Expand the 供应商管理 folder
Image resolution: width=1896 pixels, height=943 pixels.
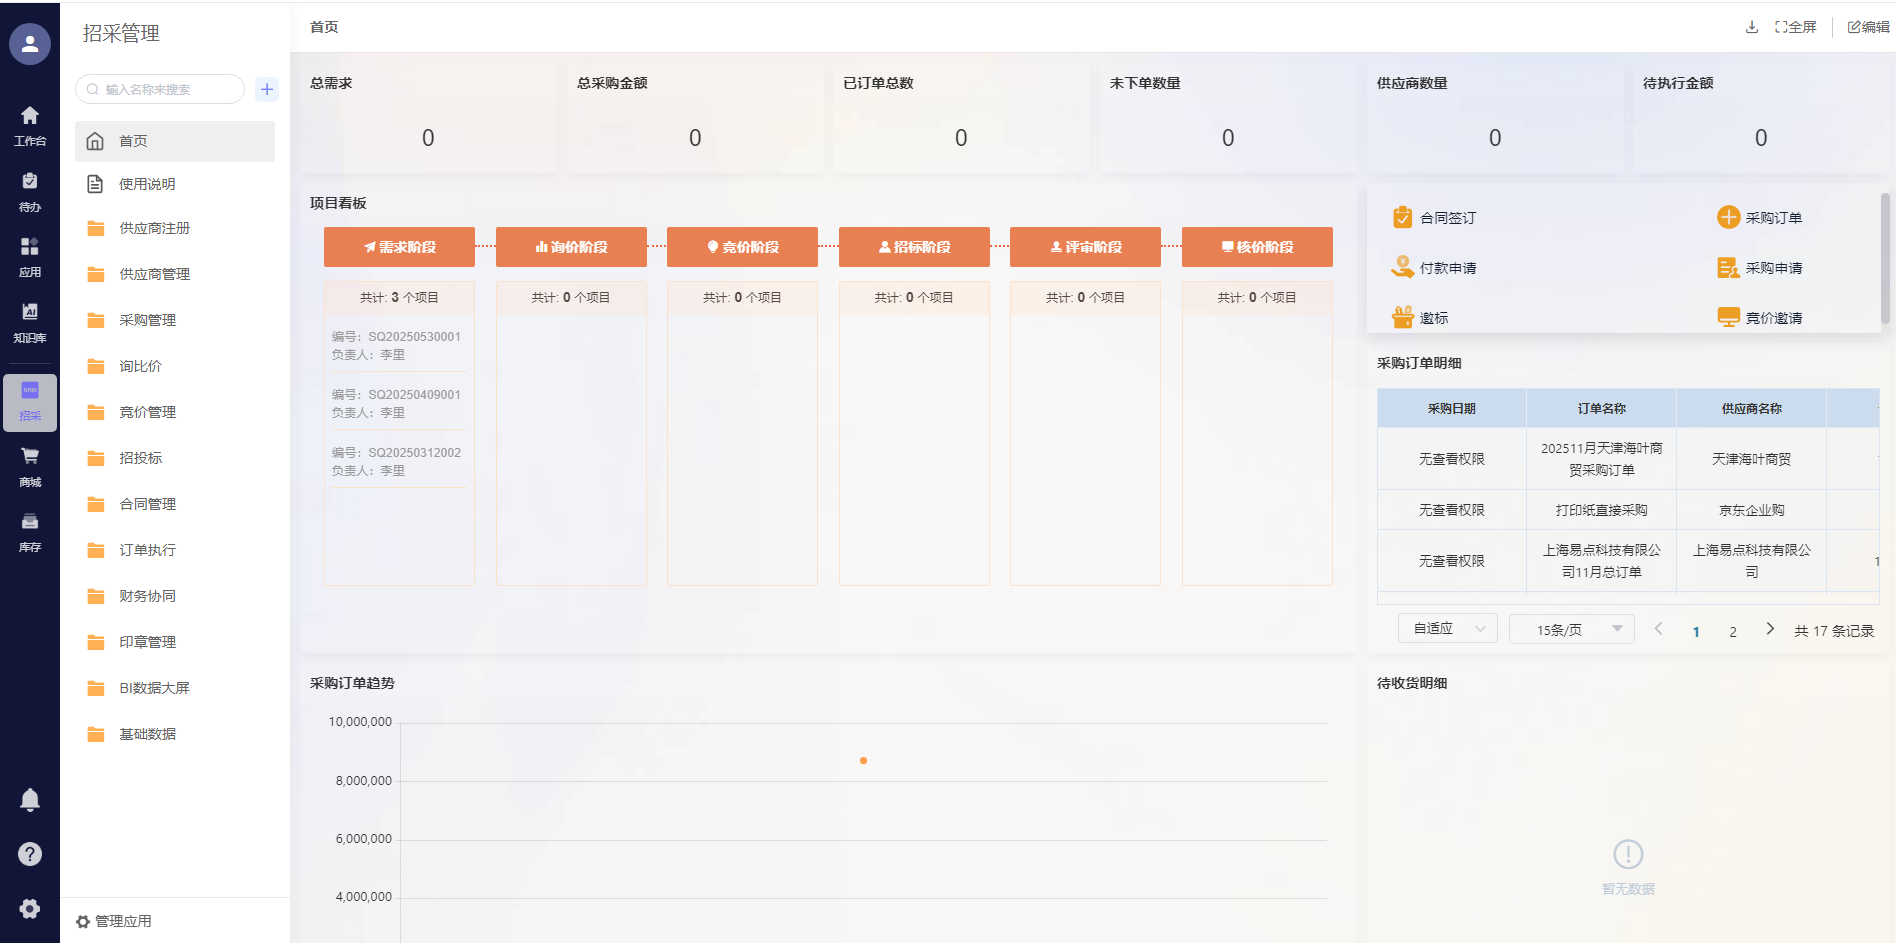[154, 274]
